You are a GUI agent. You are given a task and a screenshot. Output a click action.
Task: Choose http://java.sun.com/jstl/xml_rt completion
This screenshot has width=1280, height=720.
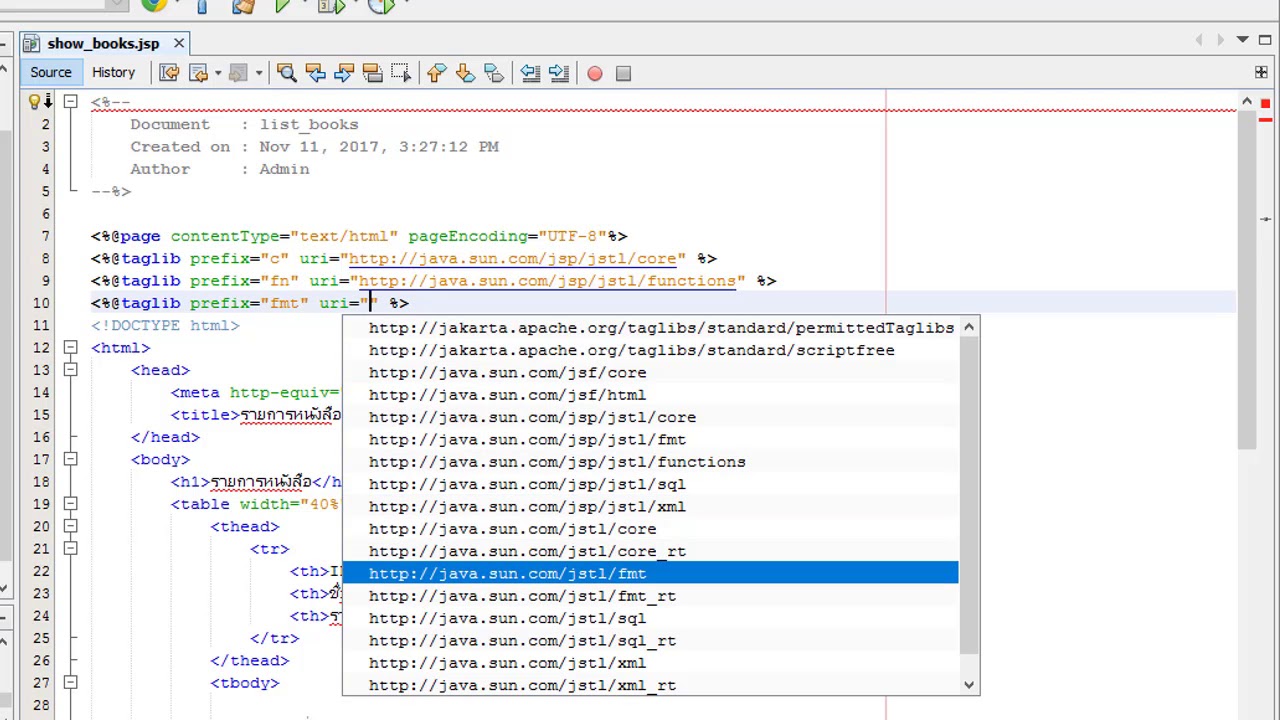650,685
